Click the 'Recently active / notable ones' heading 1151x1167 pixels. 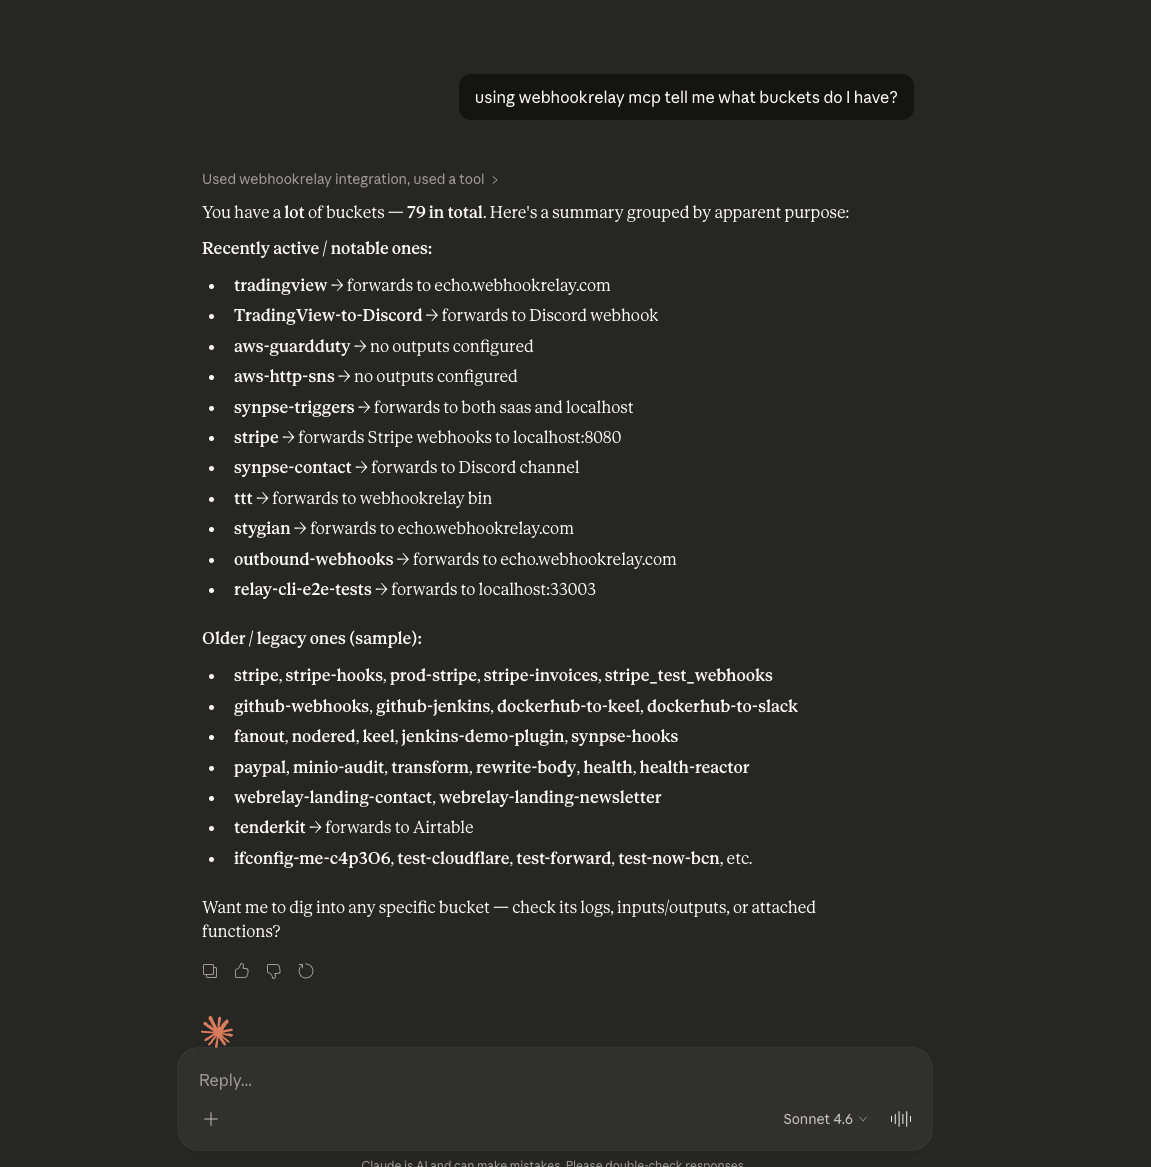317,248
